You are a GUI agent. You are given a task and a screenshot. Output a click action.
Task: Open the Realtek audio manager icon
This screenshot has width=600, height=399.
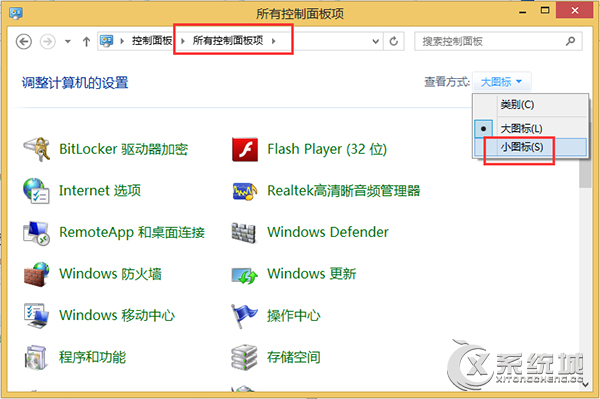coord(245,191)
